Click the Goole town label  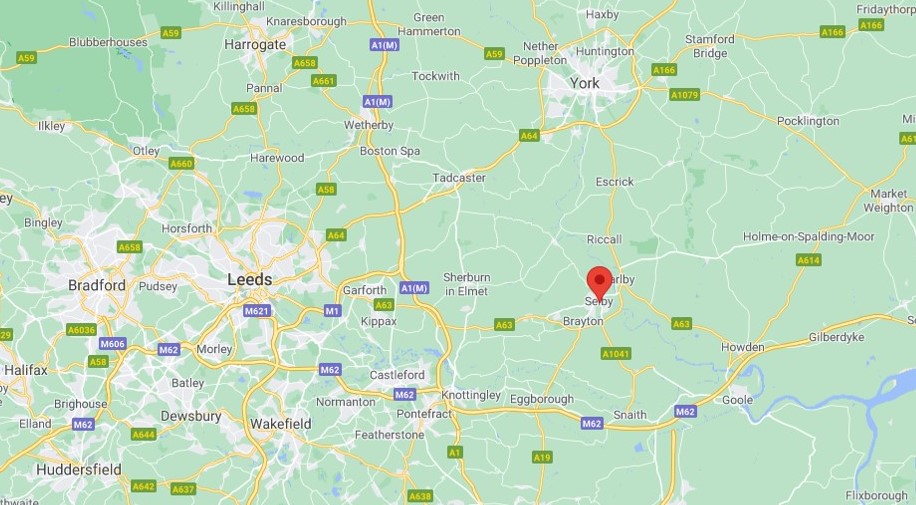(x=737, y=400)
